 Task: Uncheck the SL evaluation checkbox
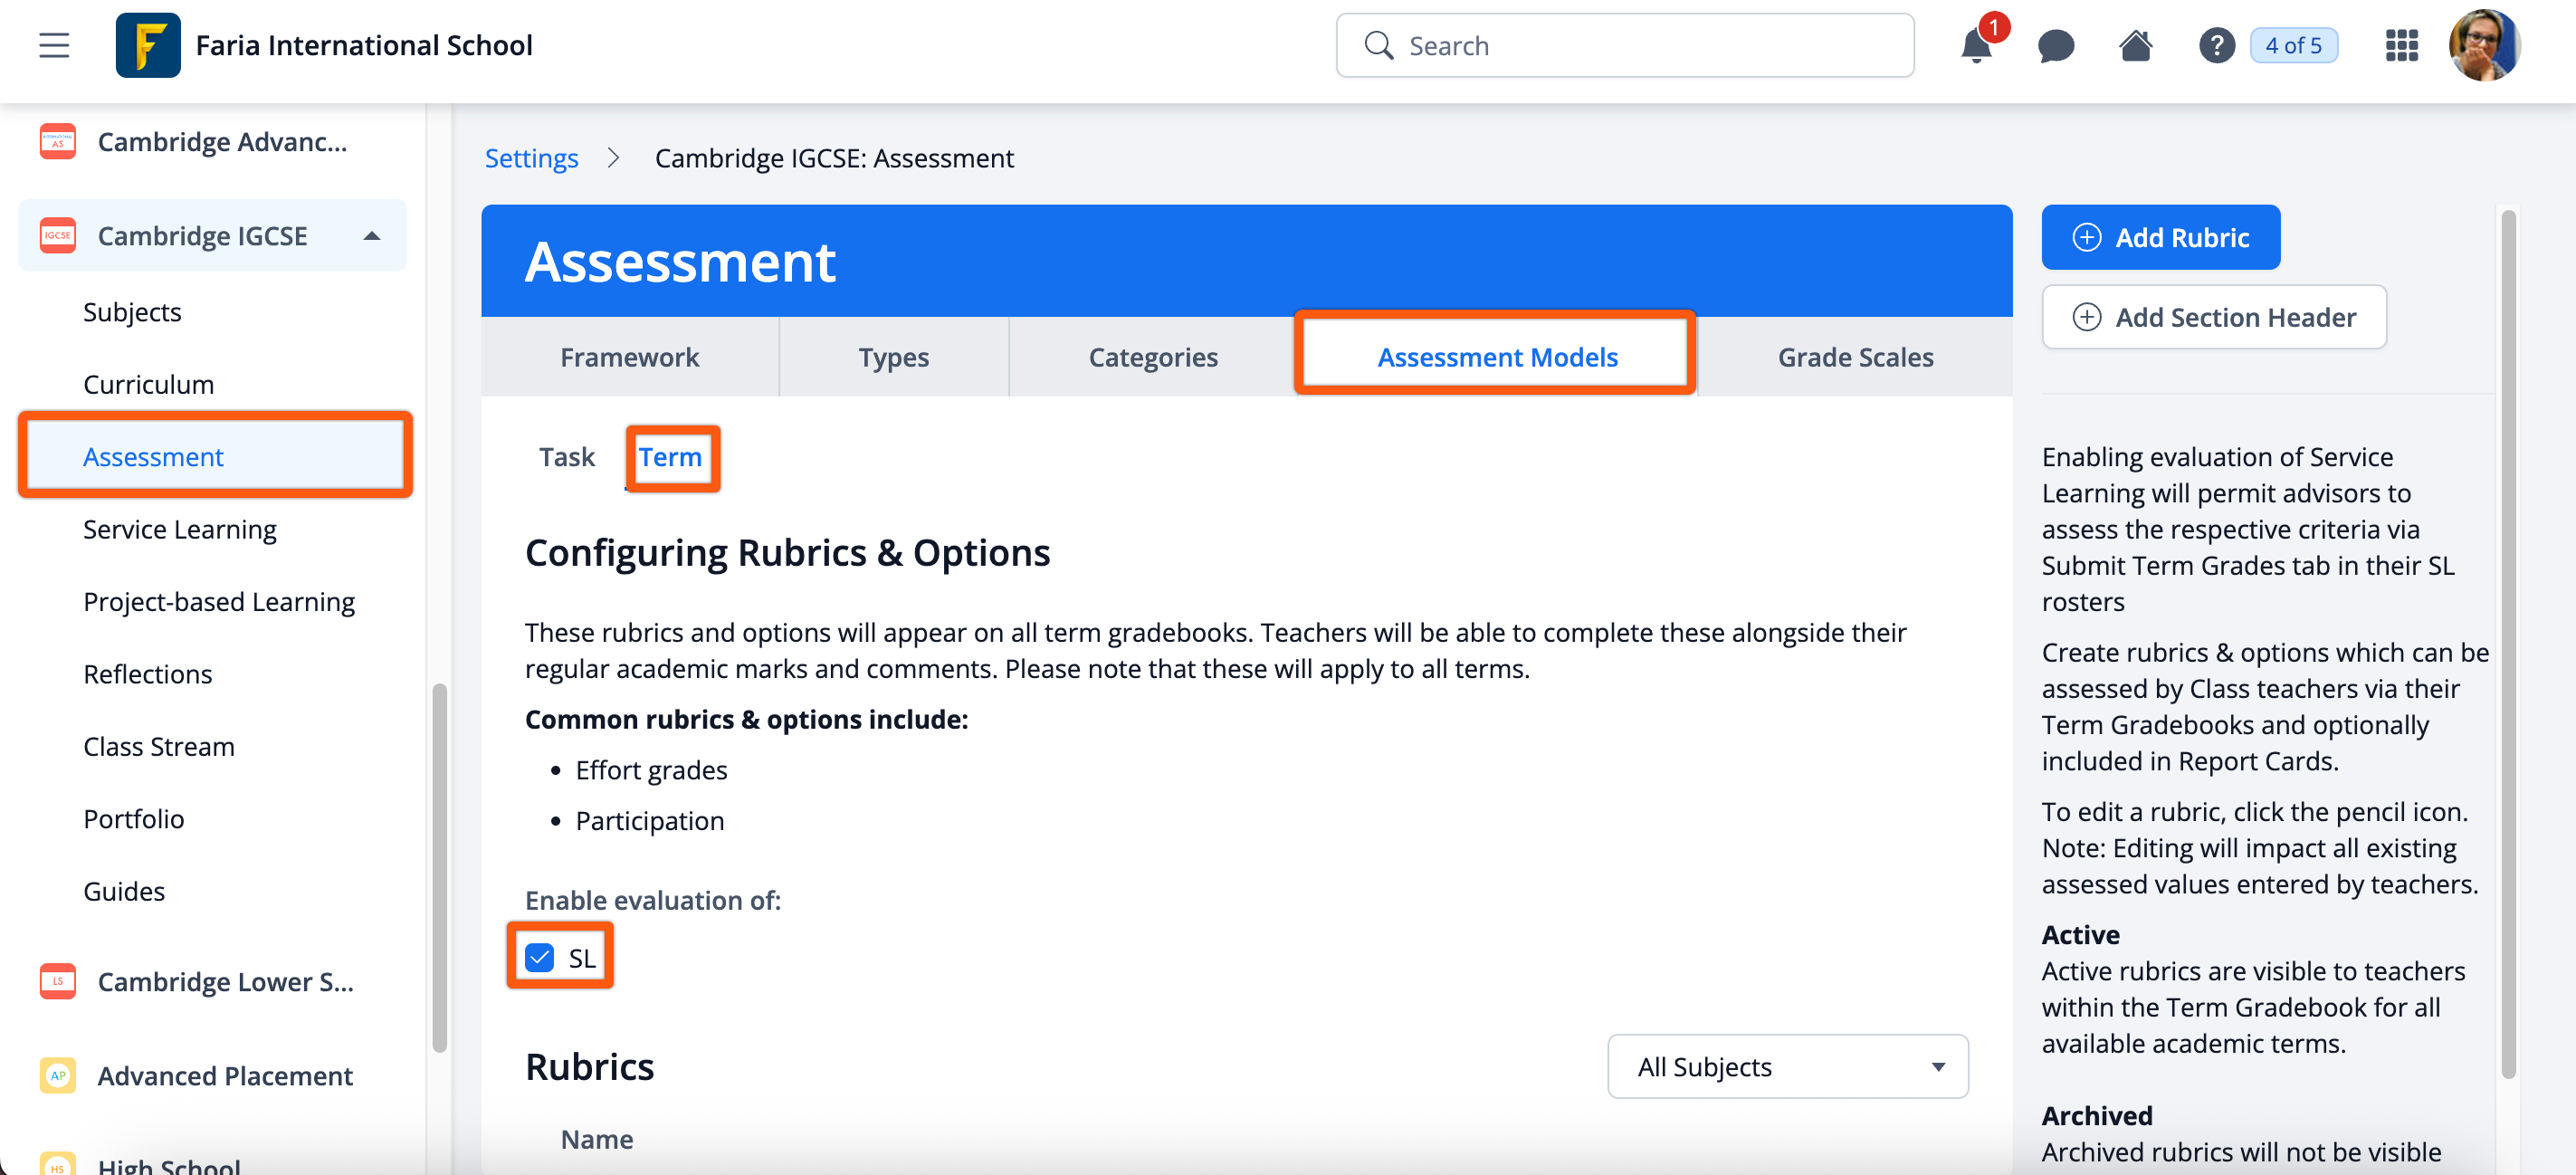[540, 957]
